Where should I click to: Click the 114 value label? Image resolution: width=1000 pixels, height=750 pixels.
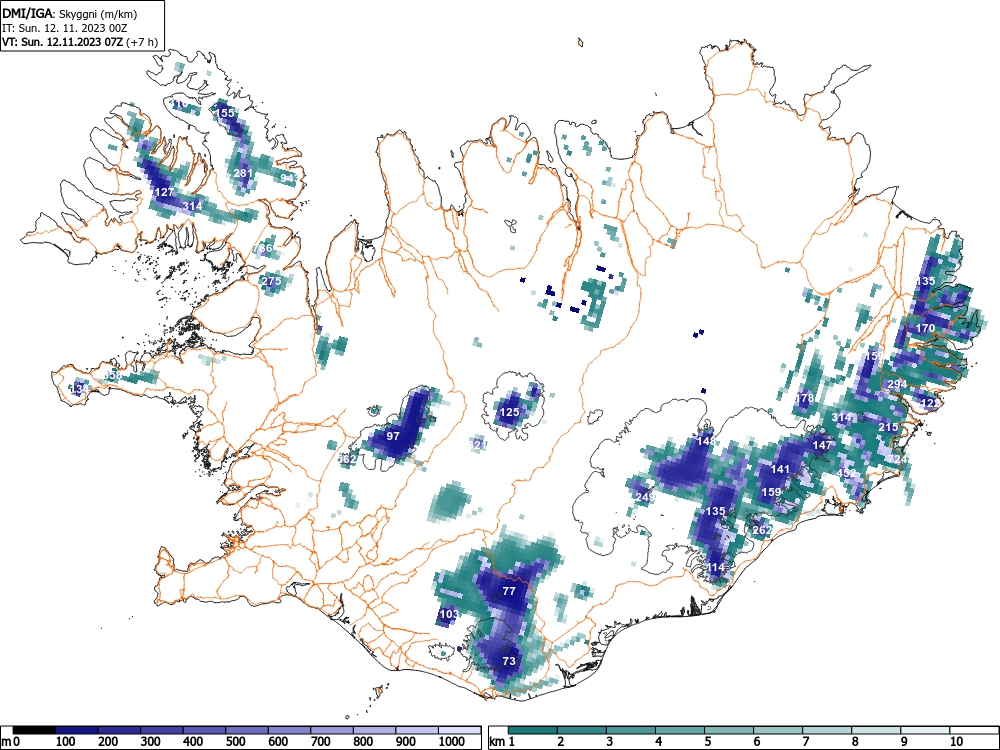click(716, 567)
